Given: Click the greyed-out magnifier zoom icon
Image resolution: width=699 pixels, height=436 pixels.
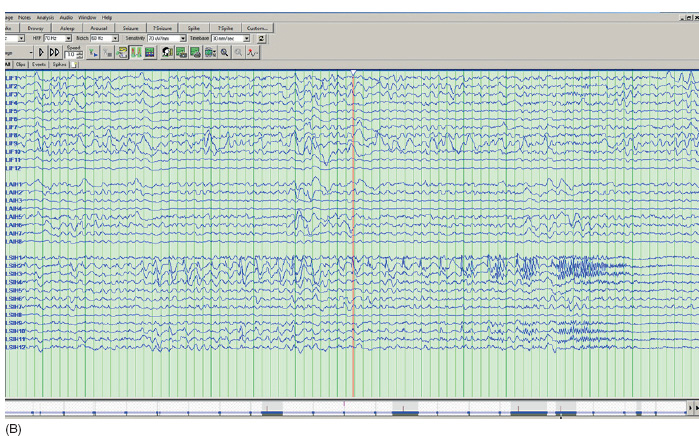Looking at the screenshot, I should point(239,52).
